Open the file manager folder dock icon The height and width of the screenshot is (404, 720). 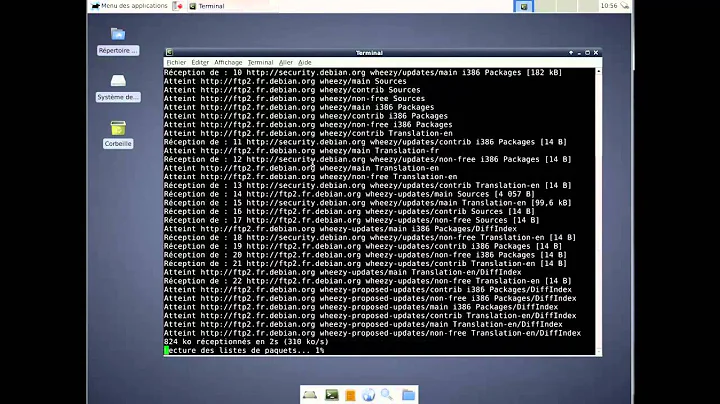(x=408, y=395)
